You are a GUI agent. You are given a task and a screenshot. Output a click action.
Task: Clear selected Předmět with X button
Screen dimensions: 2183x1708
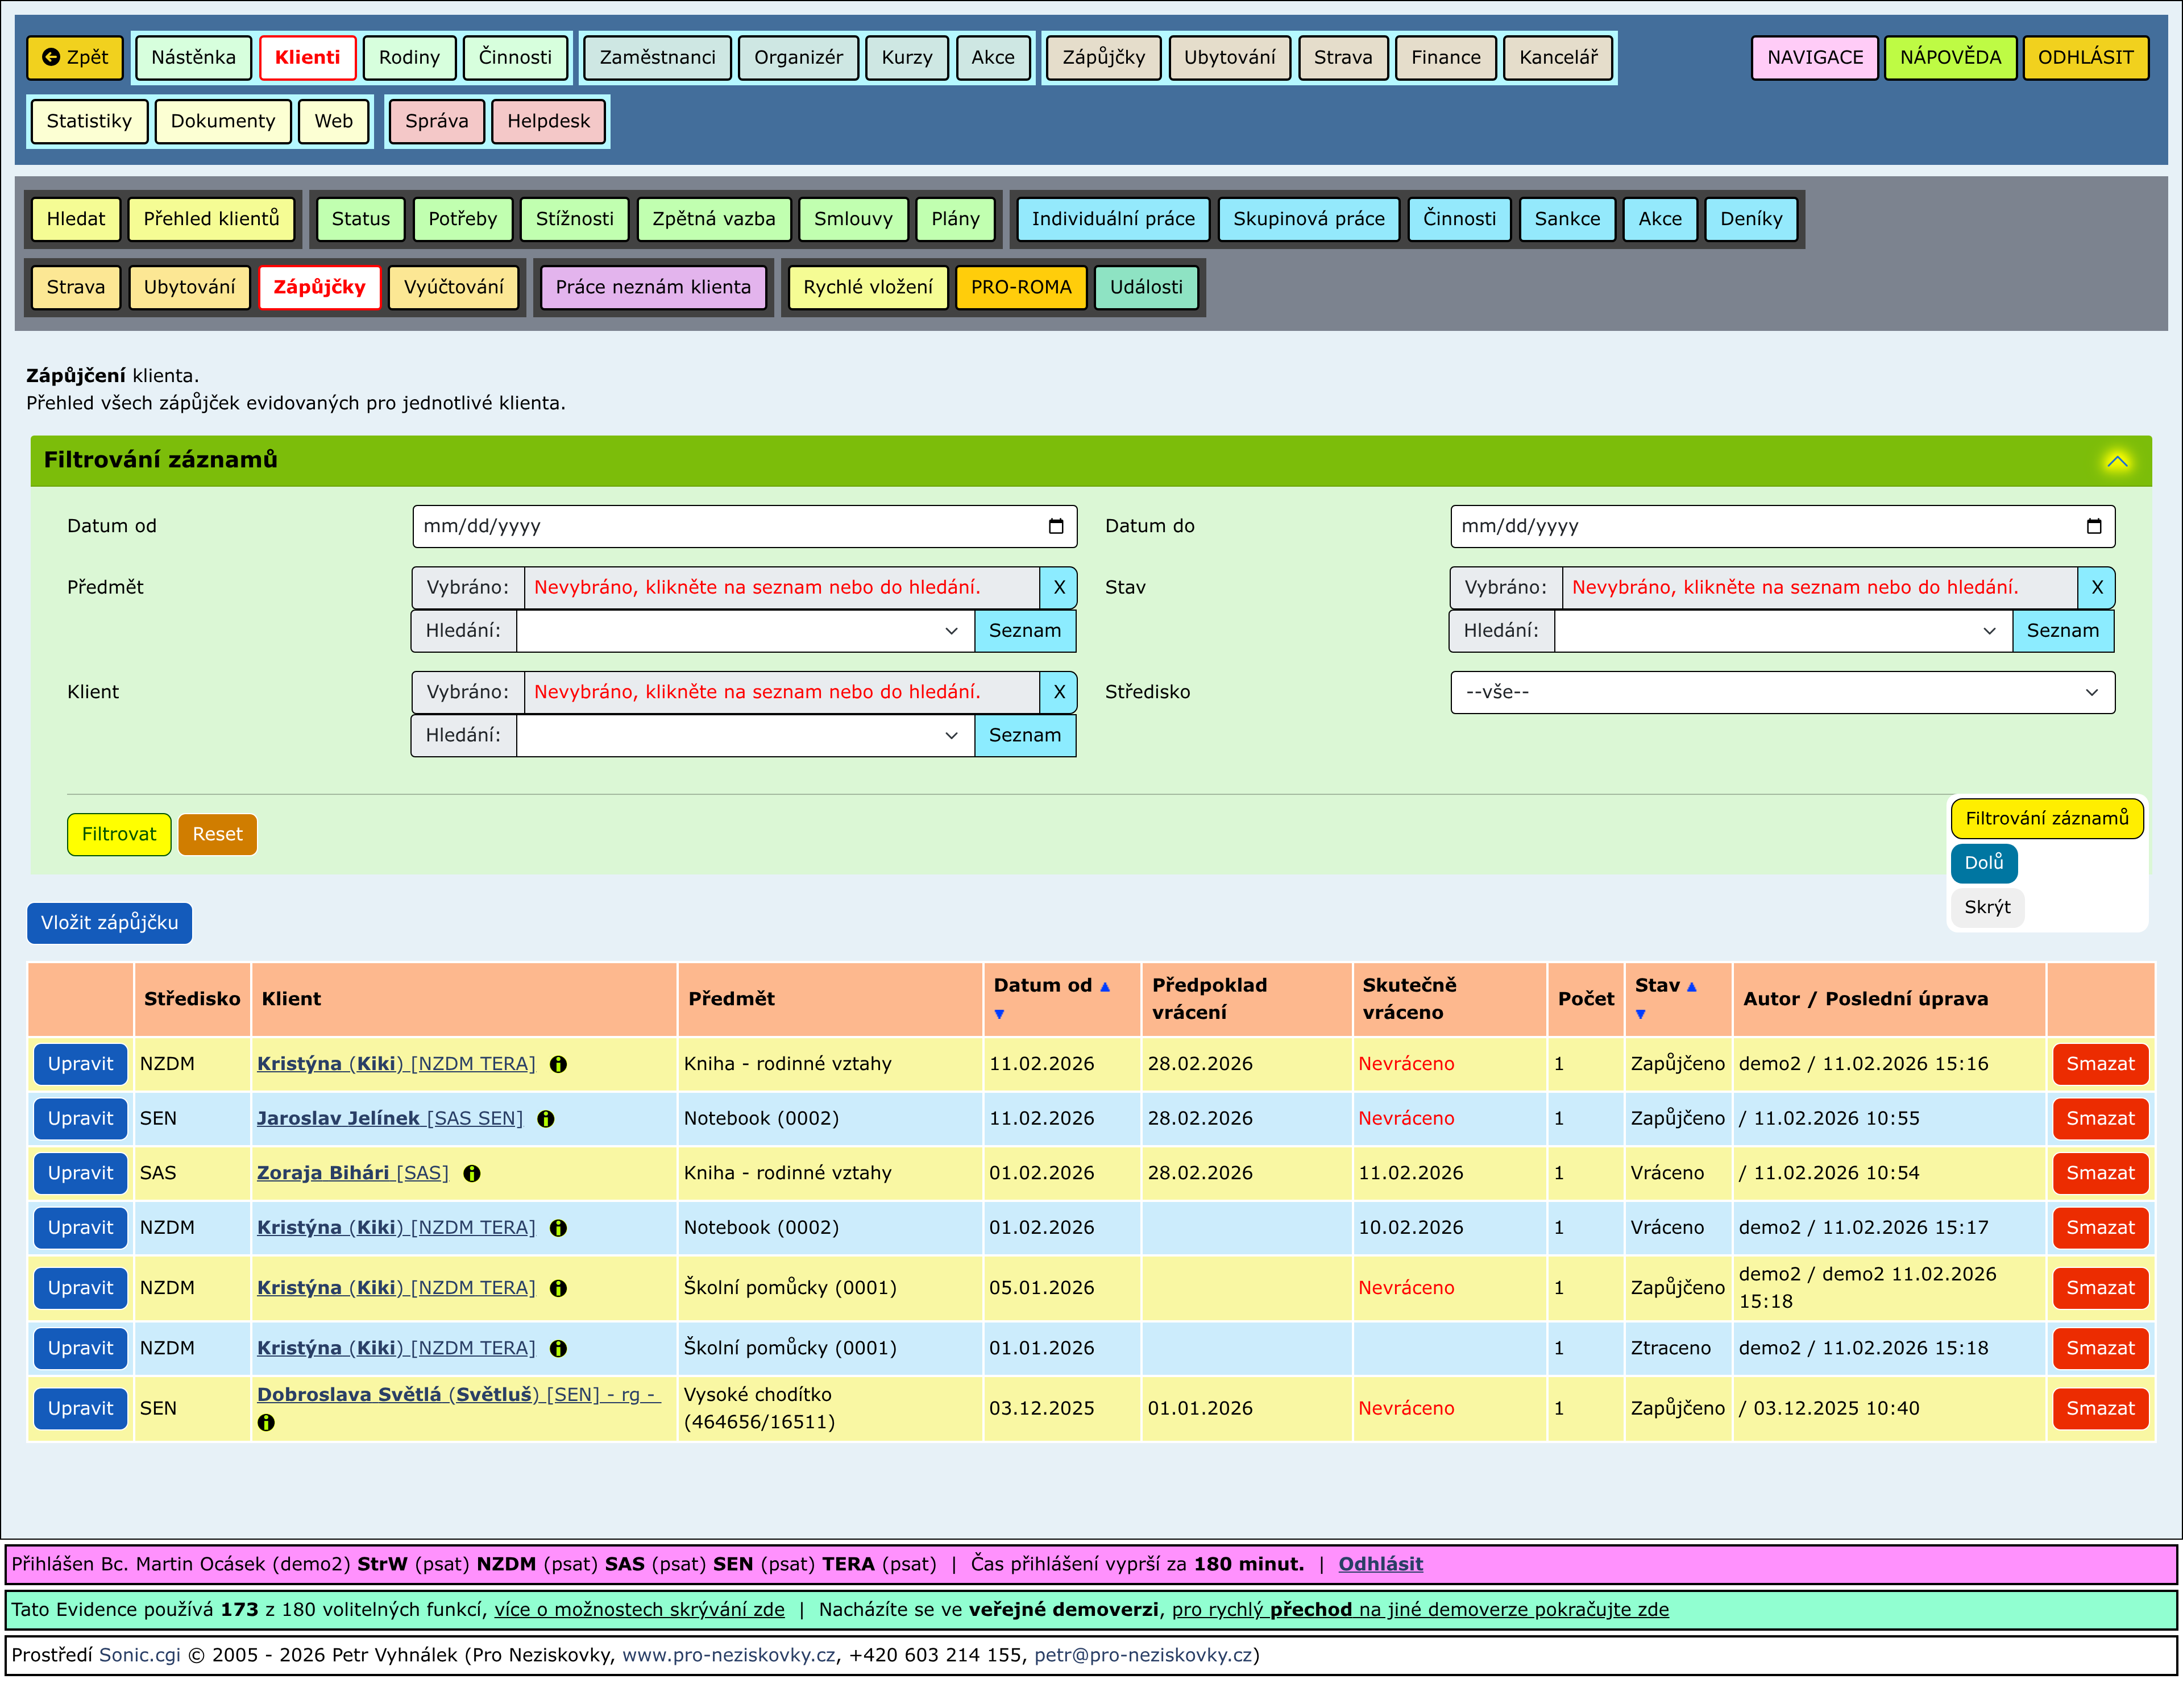click(1058, 588)
